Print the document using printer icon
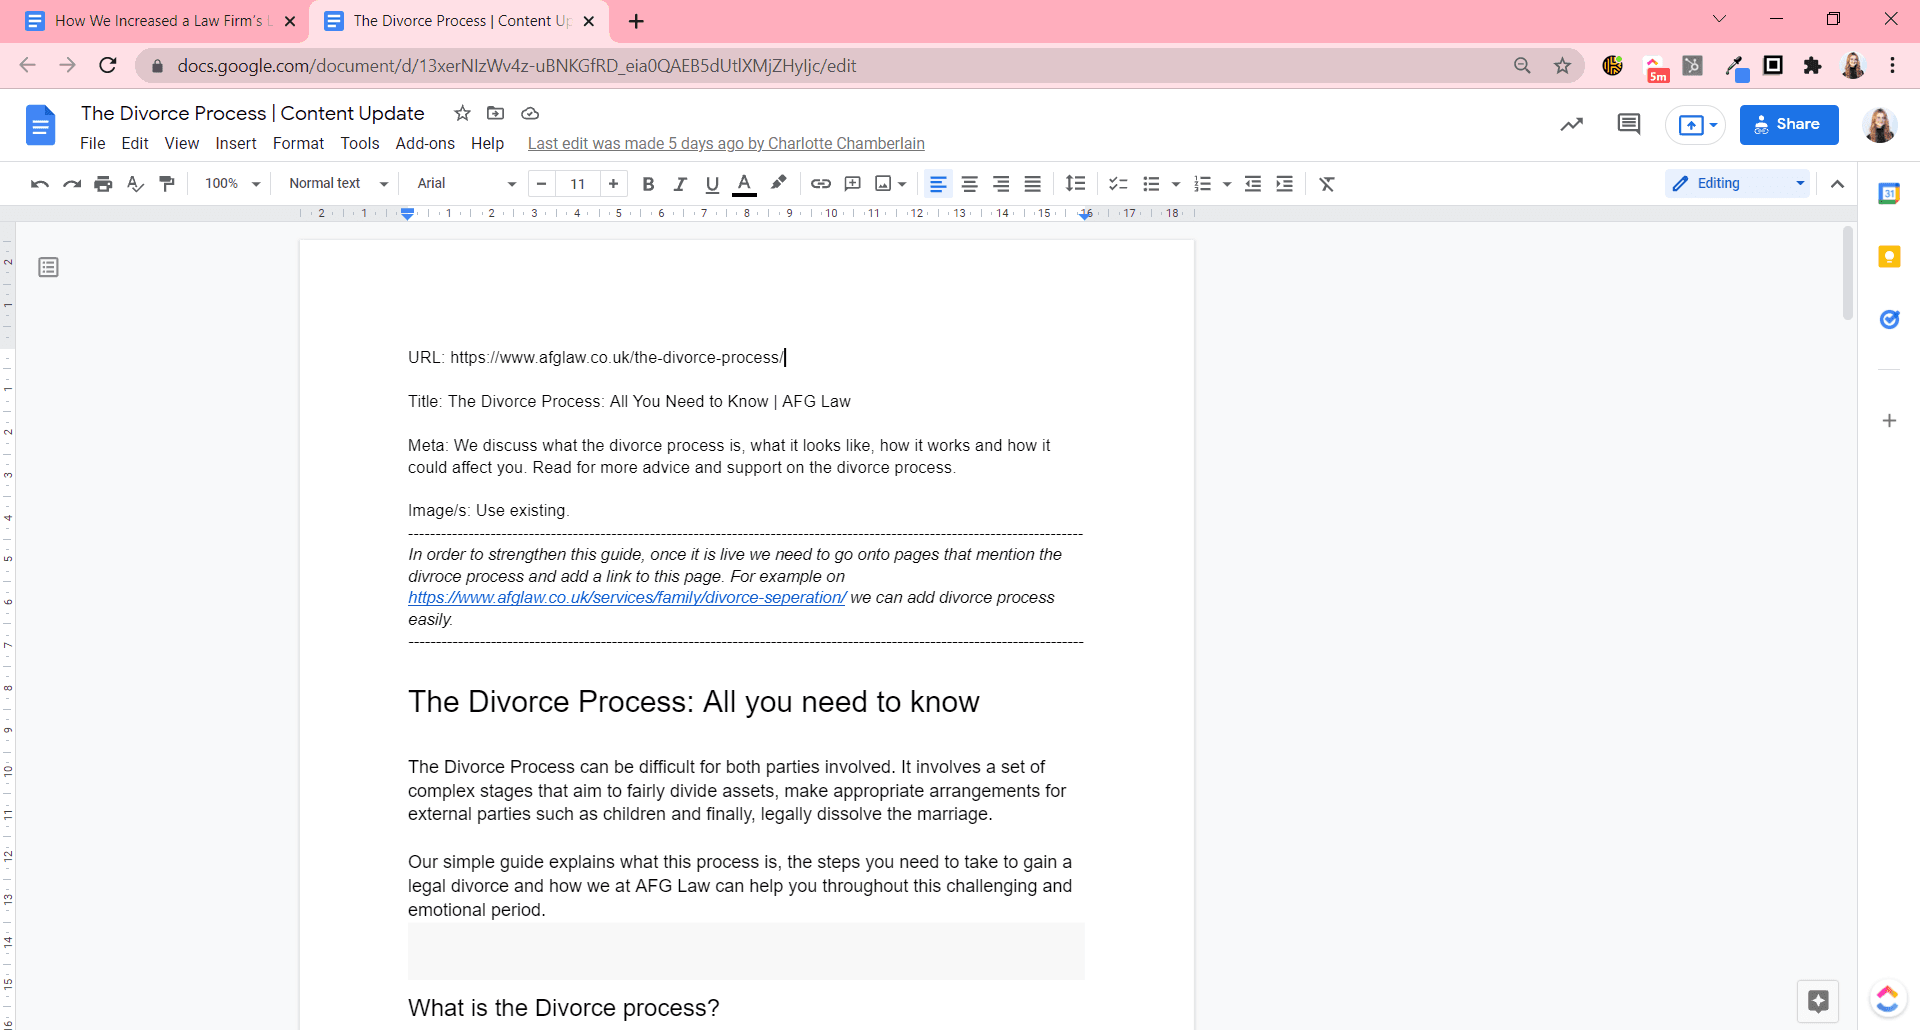1920x1030 pixels. [103, 184]
